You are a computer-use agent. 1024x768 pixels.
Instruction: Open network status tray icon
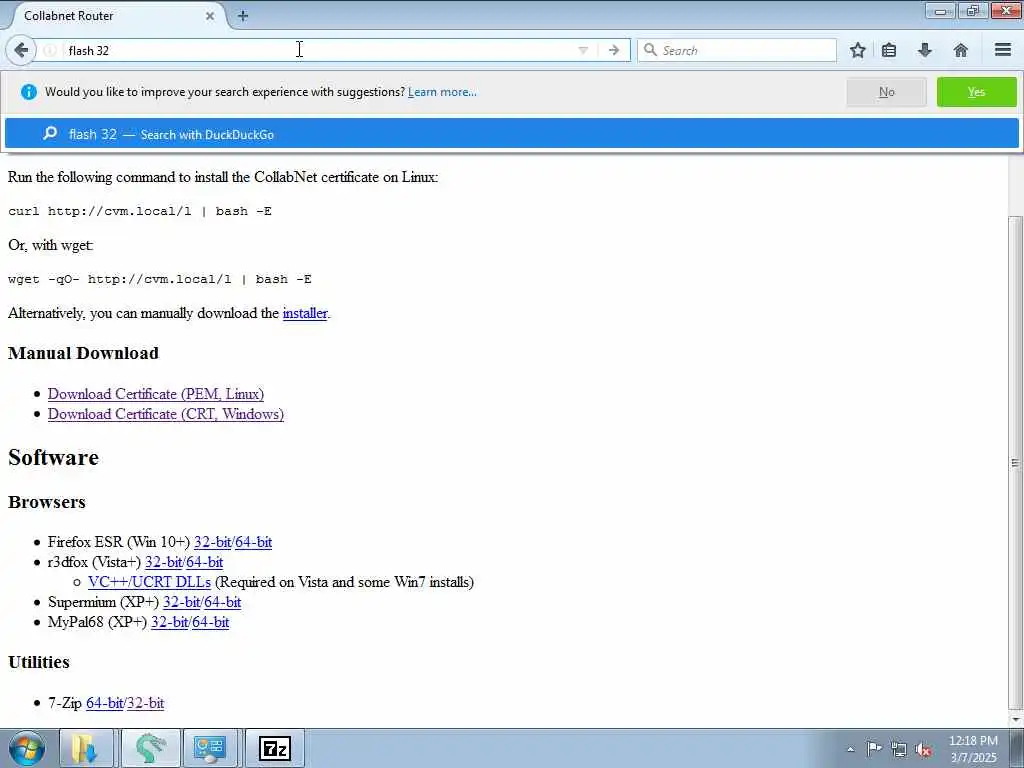coord(899,749)
